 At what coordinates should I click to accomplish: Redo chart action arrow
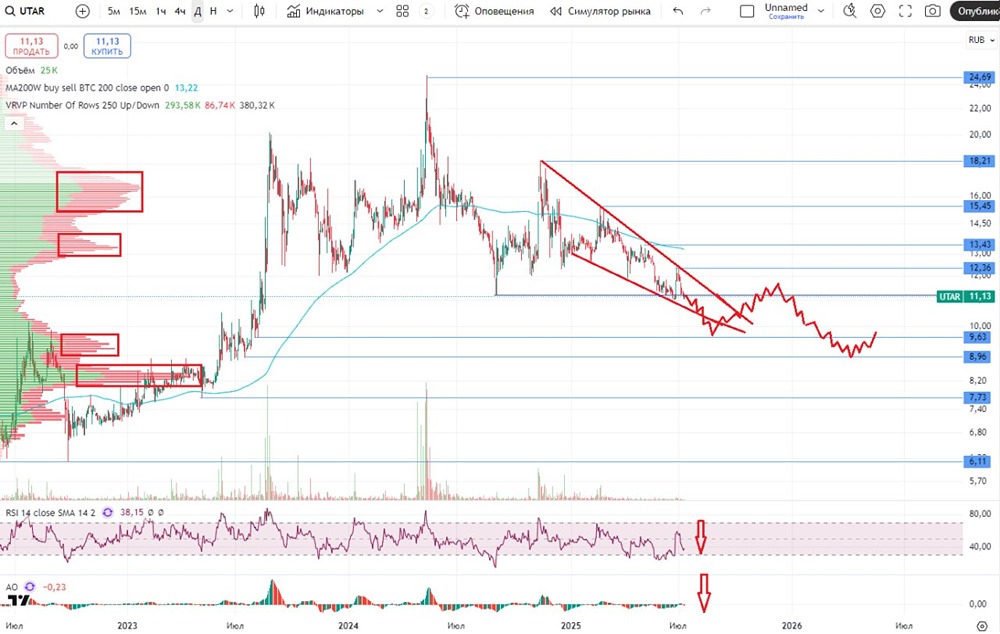[x=705, y=11]
